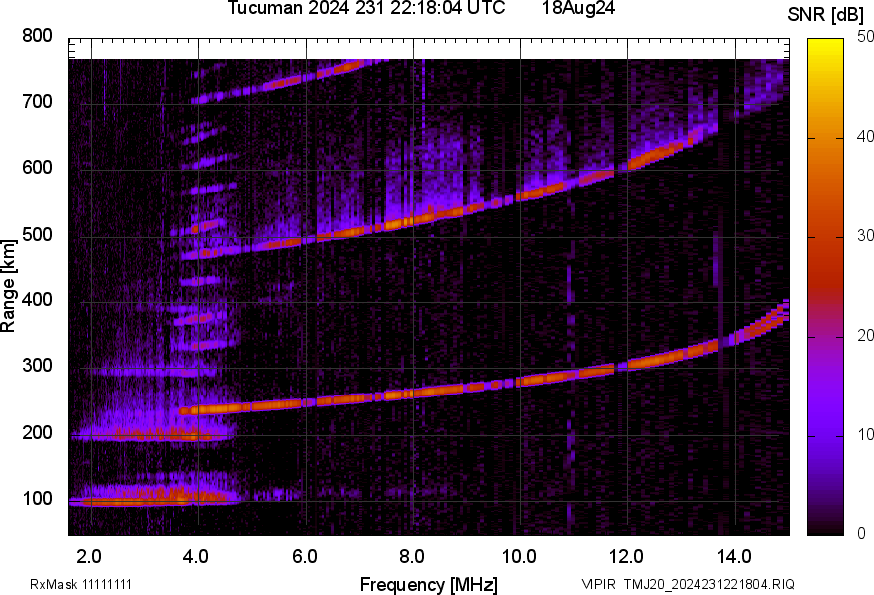Click the file name 'TMJ20_2024231221804.RIQ'

[709, 584]
